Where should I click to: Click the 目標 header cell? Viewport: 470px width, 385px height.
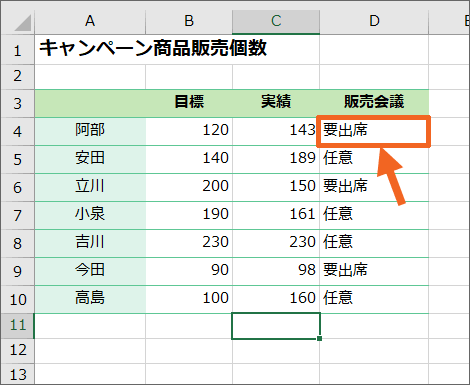pos(189,103)
